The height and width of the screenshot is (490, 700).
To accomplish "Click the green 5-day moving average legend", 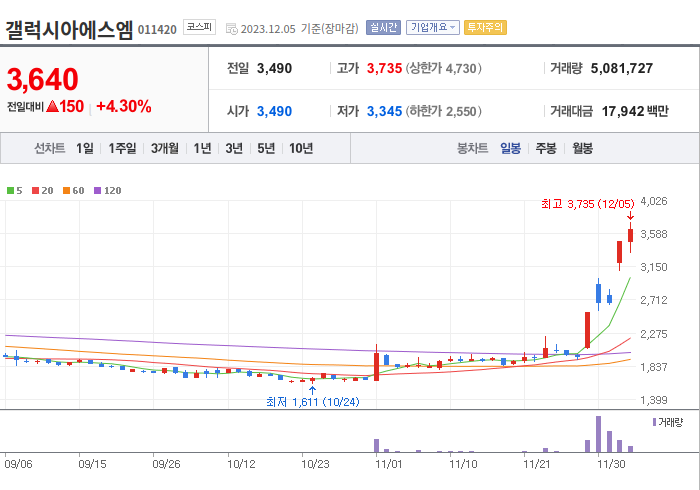I will point(14,191).
